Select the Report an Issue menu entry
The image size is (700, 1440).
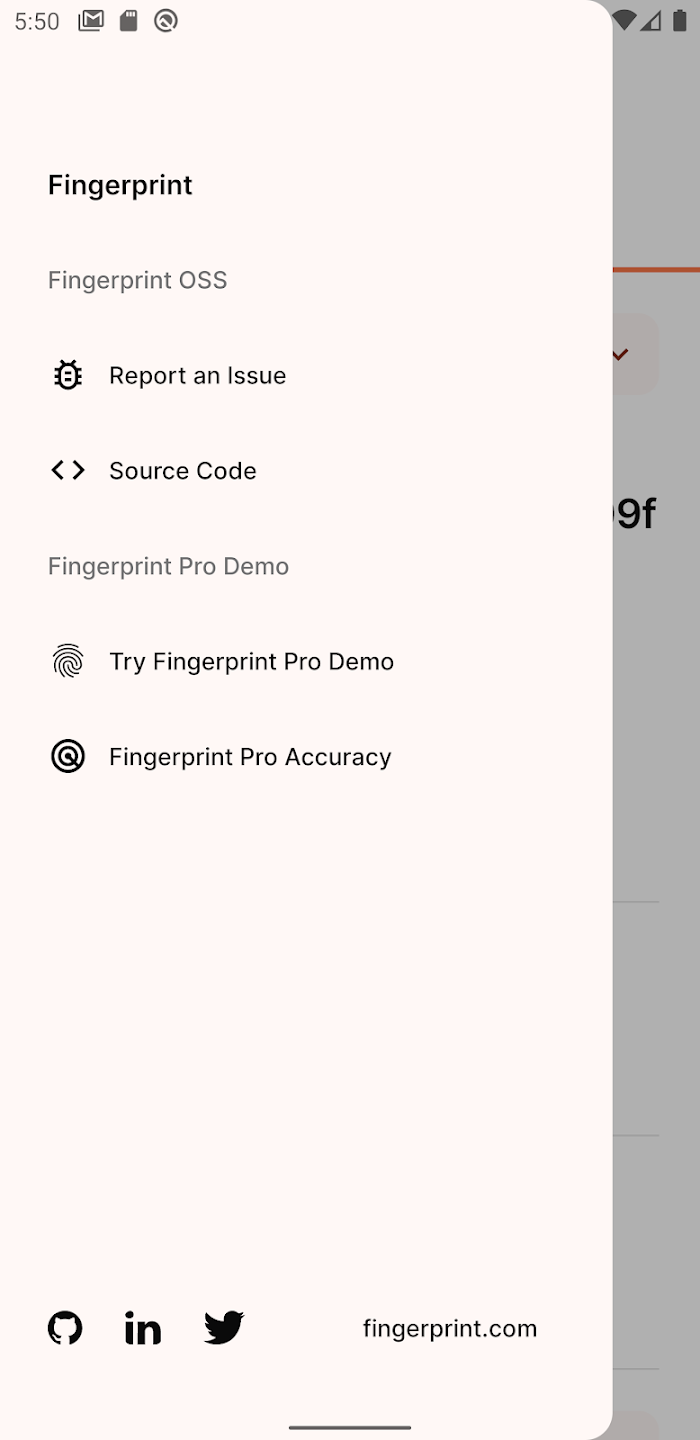pos(306,375)
